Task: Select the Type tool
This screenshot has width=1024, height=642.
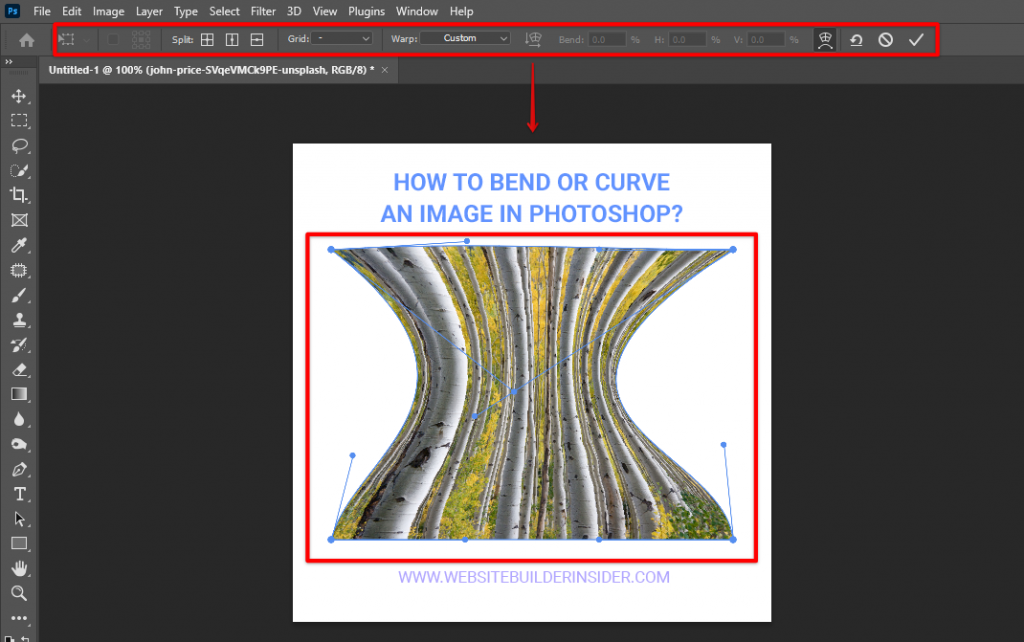Action: [x=20, y=494]
